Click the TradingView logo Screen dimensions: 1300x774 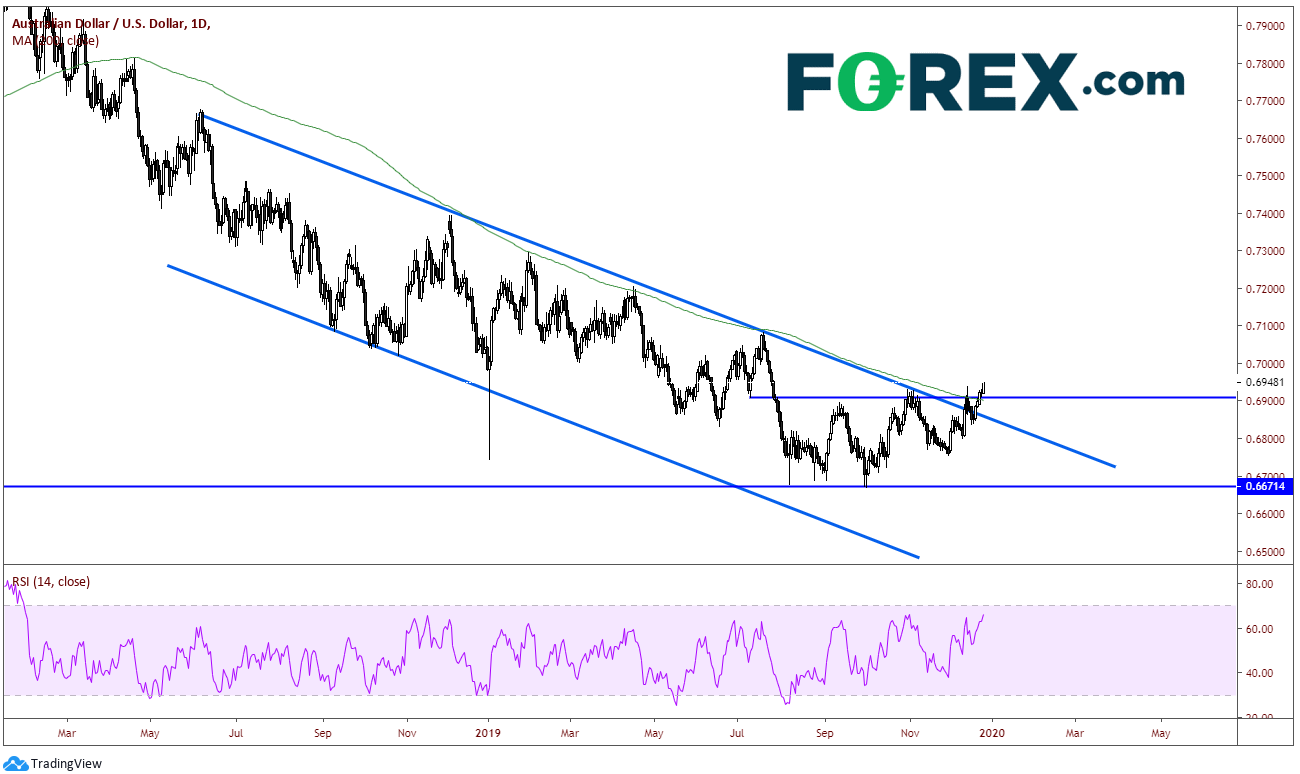53,762
